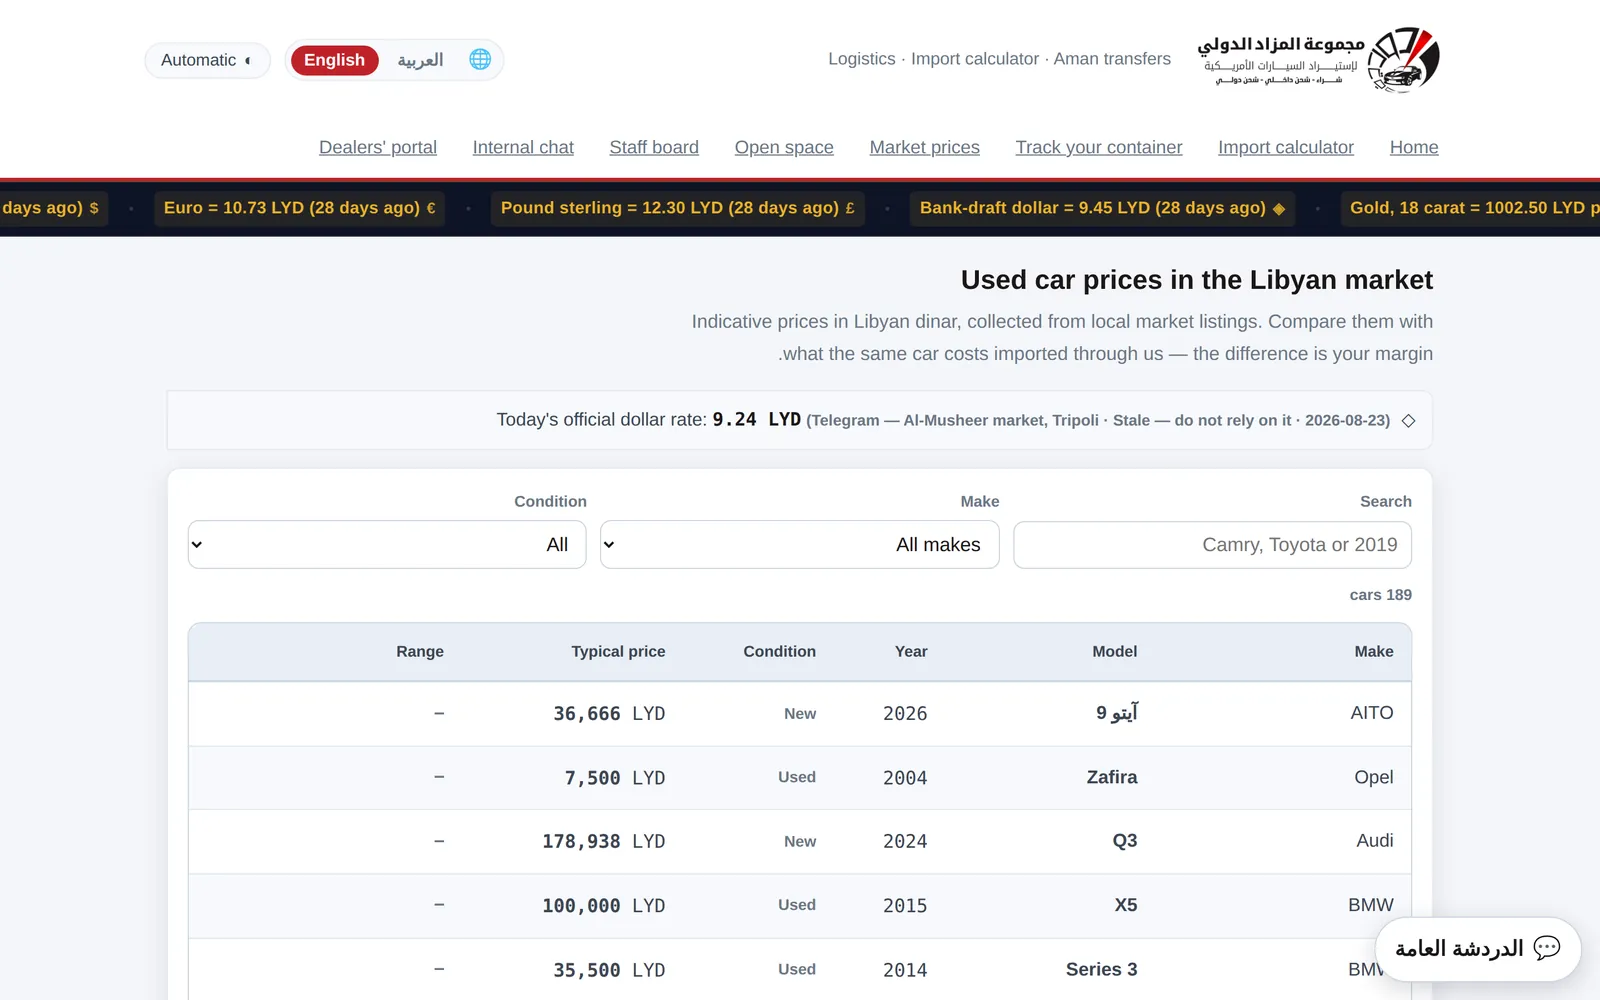The height and width of the screenshot is (1000, 1600).
Task: Open Track your container
Action: (1099, 147)
